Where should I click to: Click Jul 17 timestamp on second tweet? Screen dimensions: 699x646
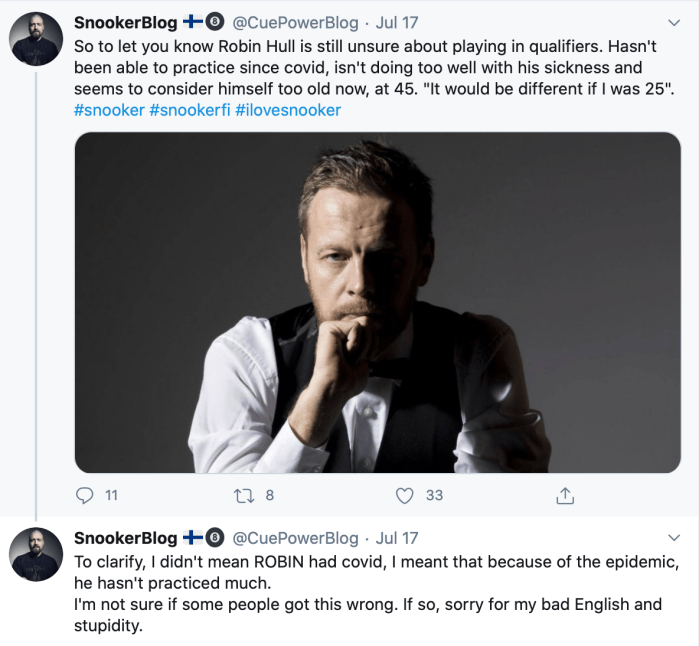point(397,538)
